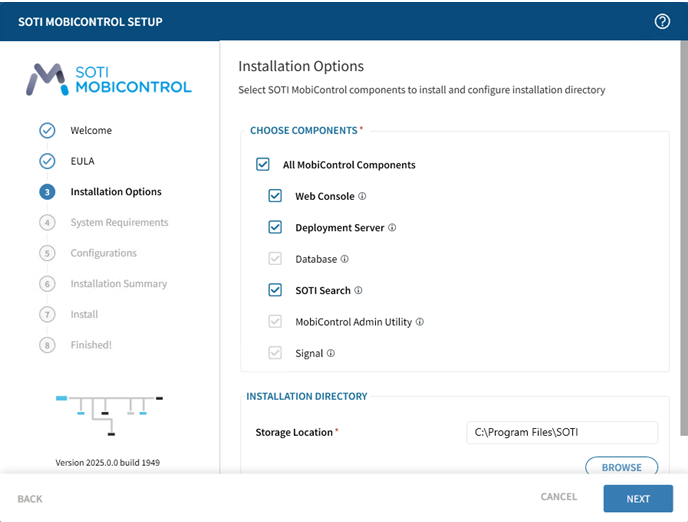Viewport: 688px width, 522px height.
Task: Click the Welcome step checkmark icon
Action: click(47, 130)
